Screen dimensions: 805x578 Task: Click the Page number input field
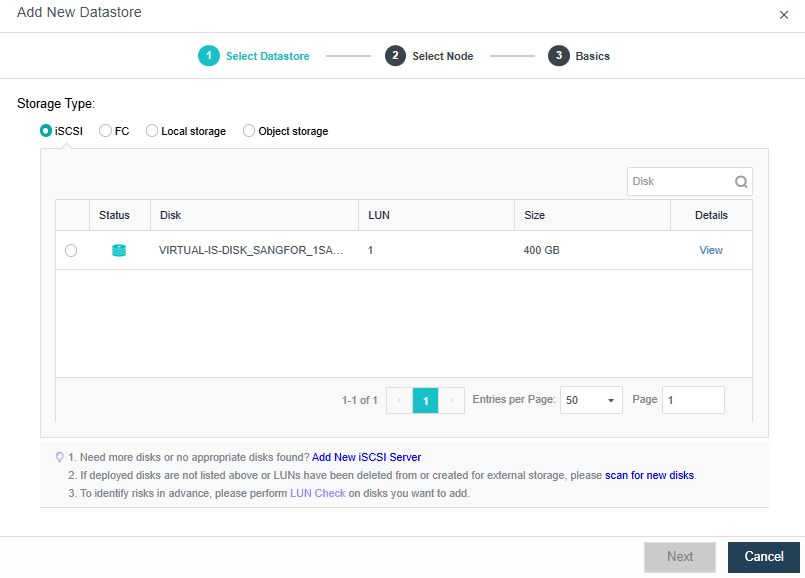(x=693, y=400)
